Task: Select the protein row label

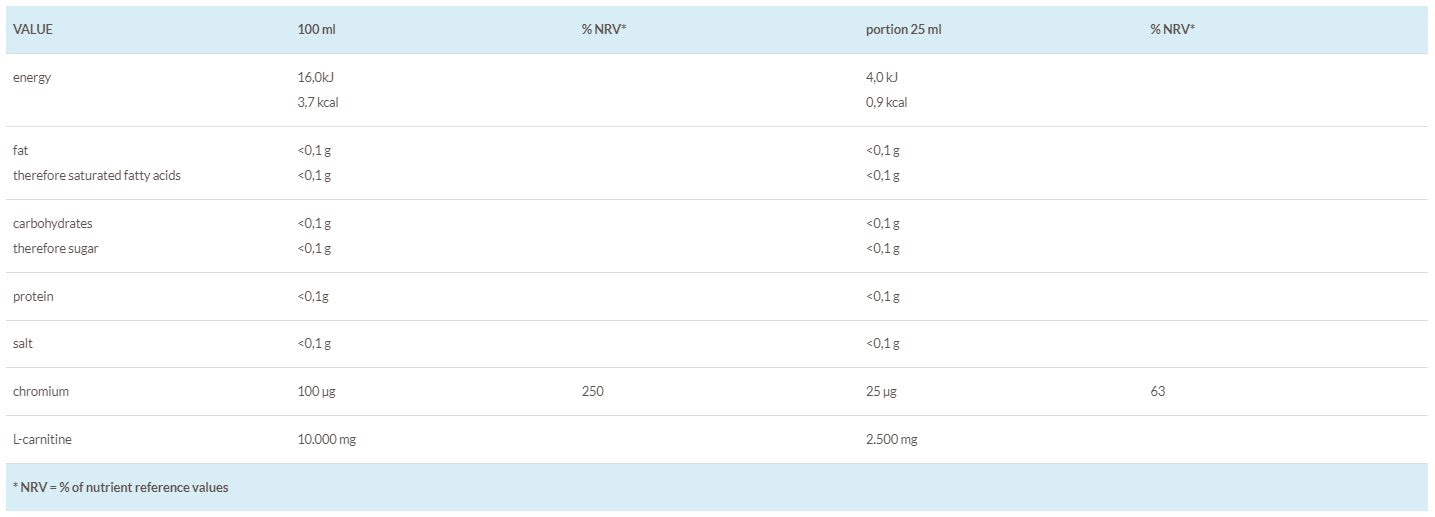Action: (x=33, y=297)
